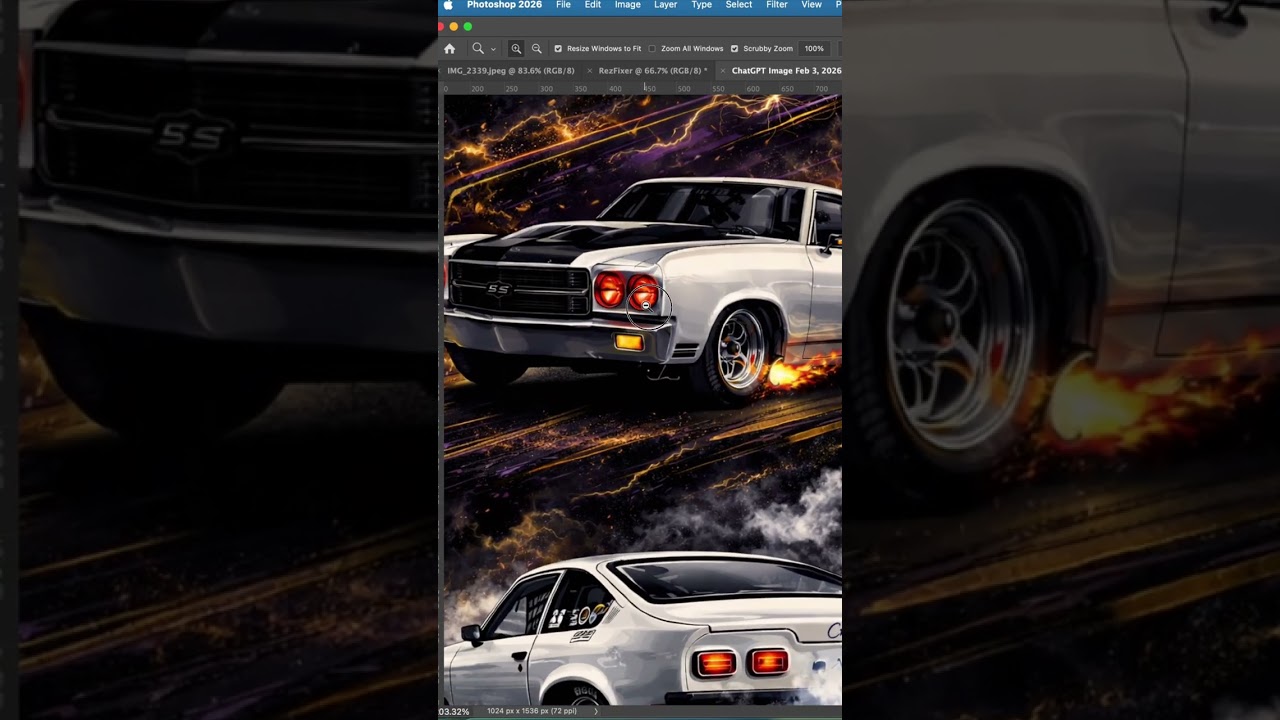The height and width of the screenshot is (720, 1280).
Task: Open the Edit menu
Action: point(593,5)
